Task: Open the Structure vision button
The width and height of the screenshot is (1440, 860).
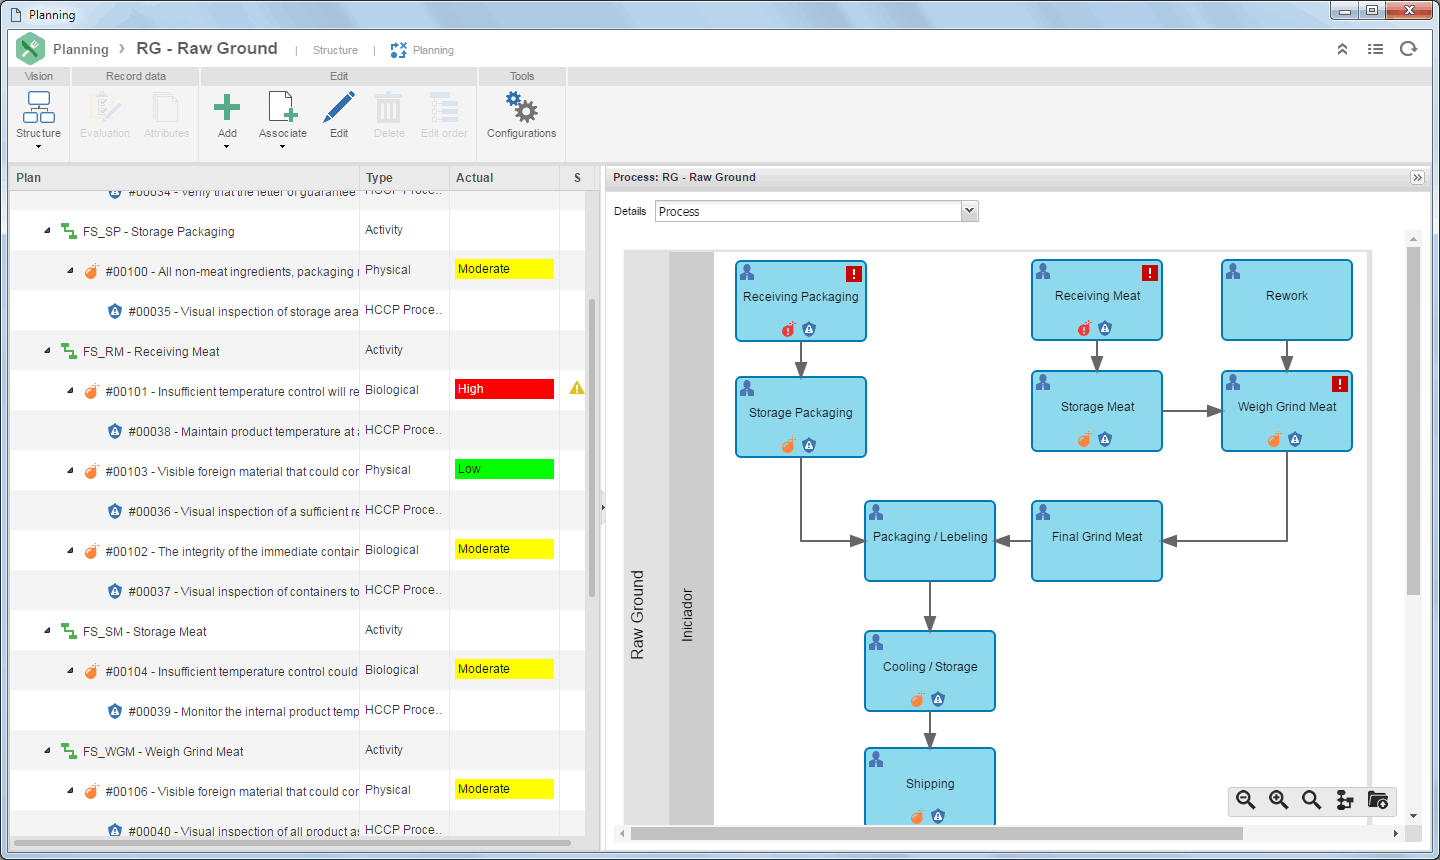Action: [38, 118]
